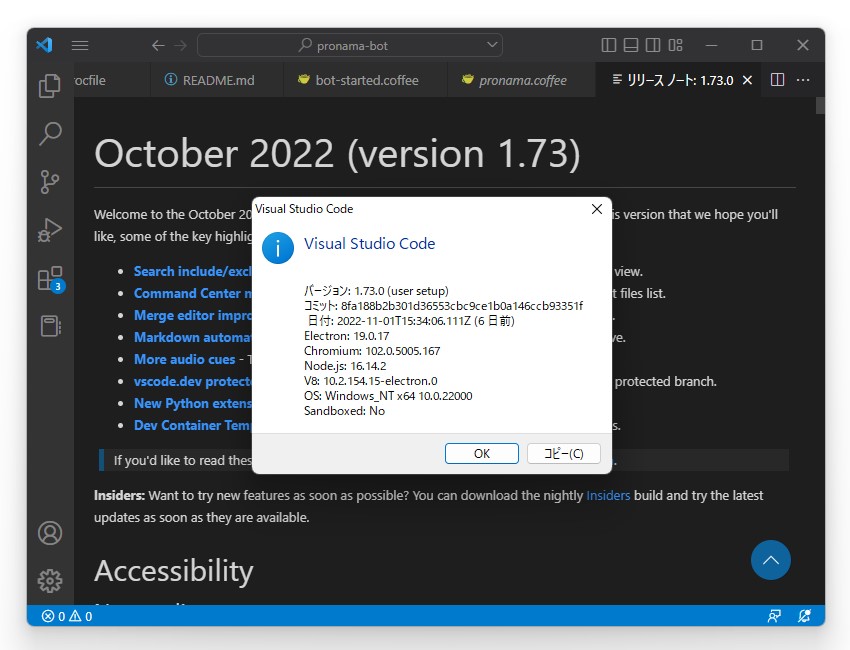This screenshot has height=650, width=850.
Task: Open notifications via the status bar bell
Action: (x=804, y=616)
